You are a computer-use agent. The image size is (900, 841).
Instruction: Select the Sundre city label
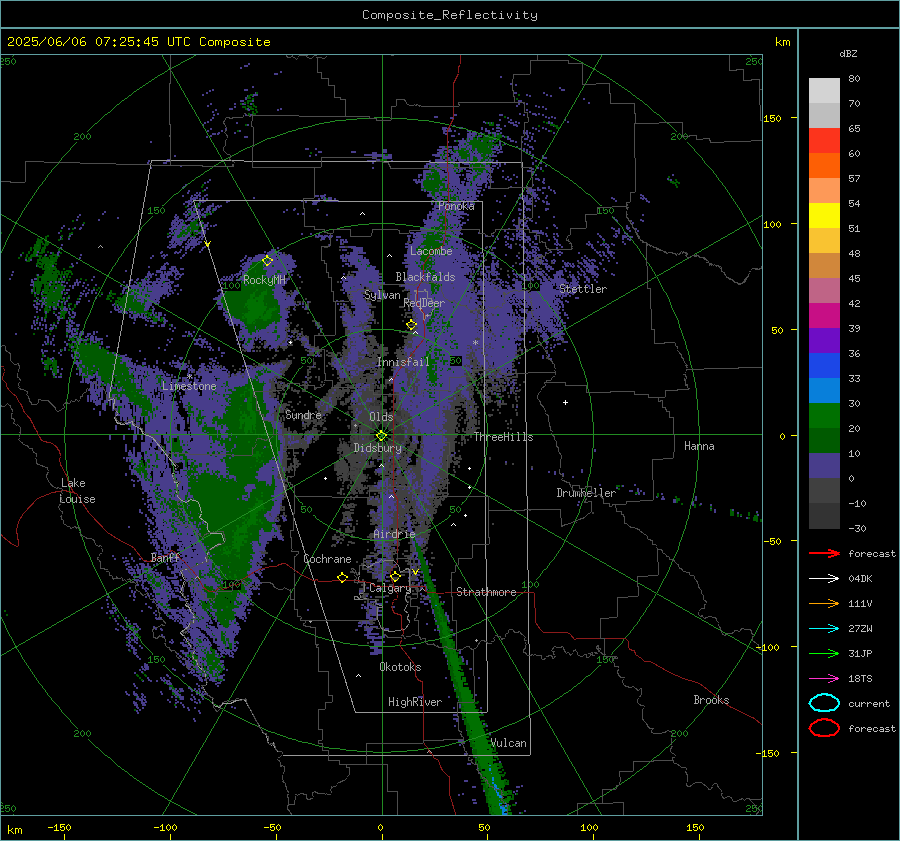click(303, 415)
